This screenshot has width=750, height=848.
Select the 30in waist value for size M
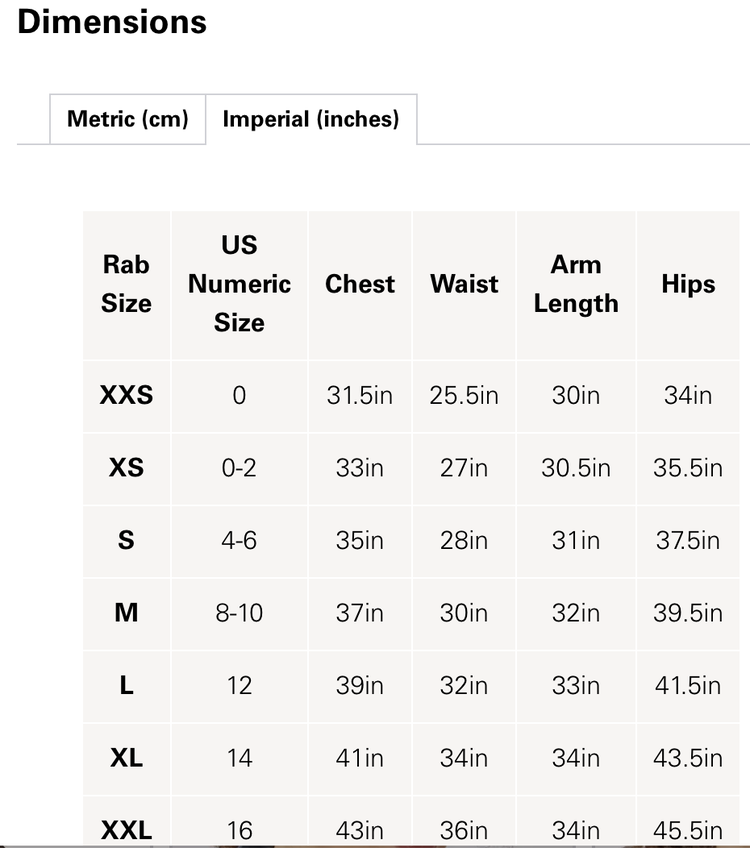coord(463,613)
